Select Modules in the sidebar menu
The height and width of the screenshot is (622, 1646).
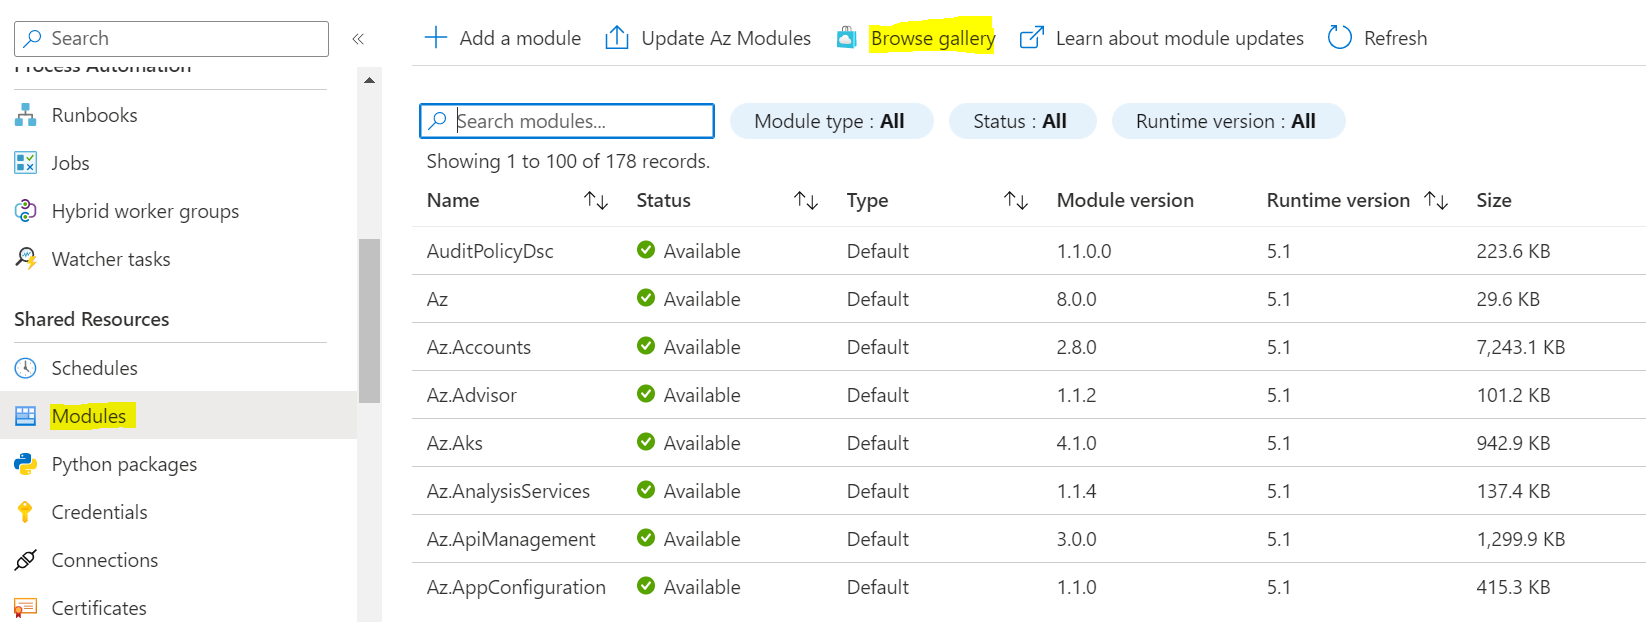tap(89, 416)
